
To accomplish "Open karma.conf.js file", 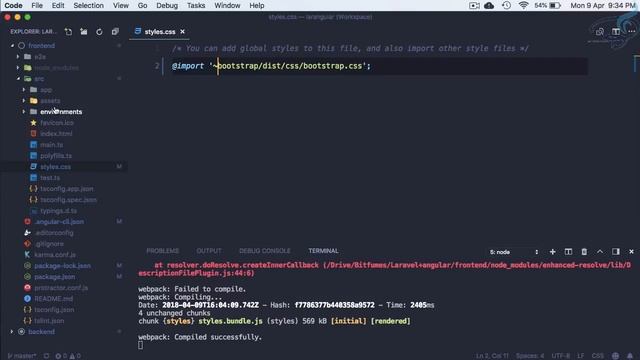I will [x=55, y=255].
